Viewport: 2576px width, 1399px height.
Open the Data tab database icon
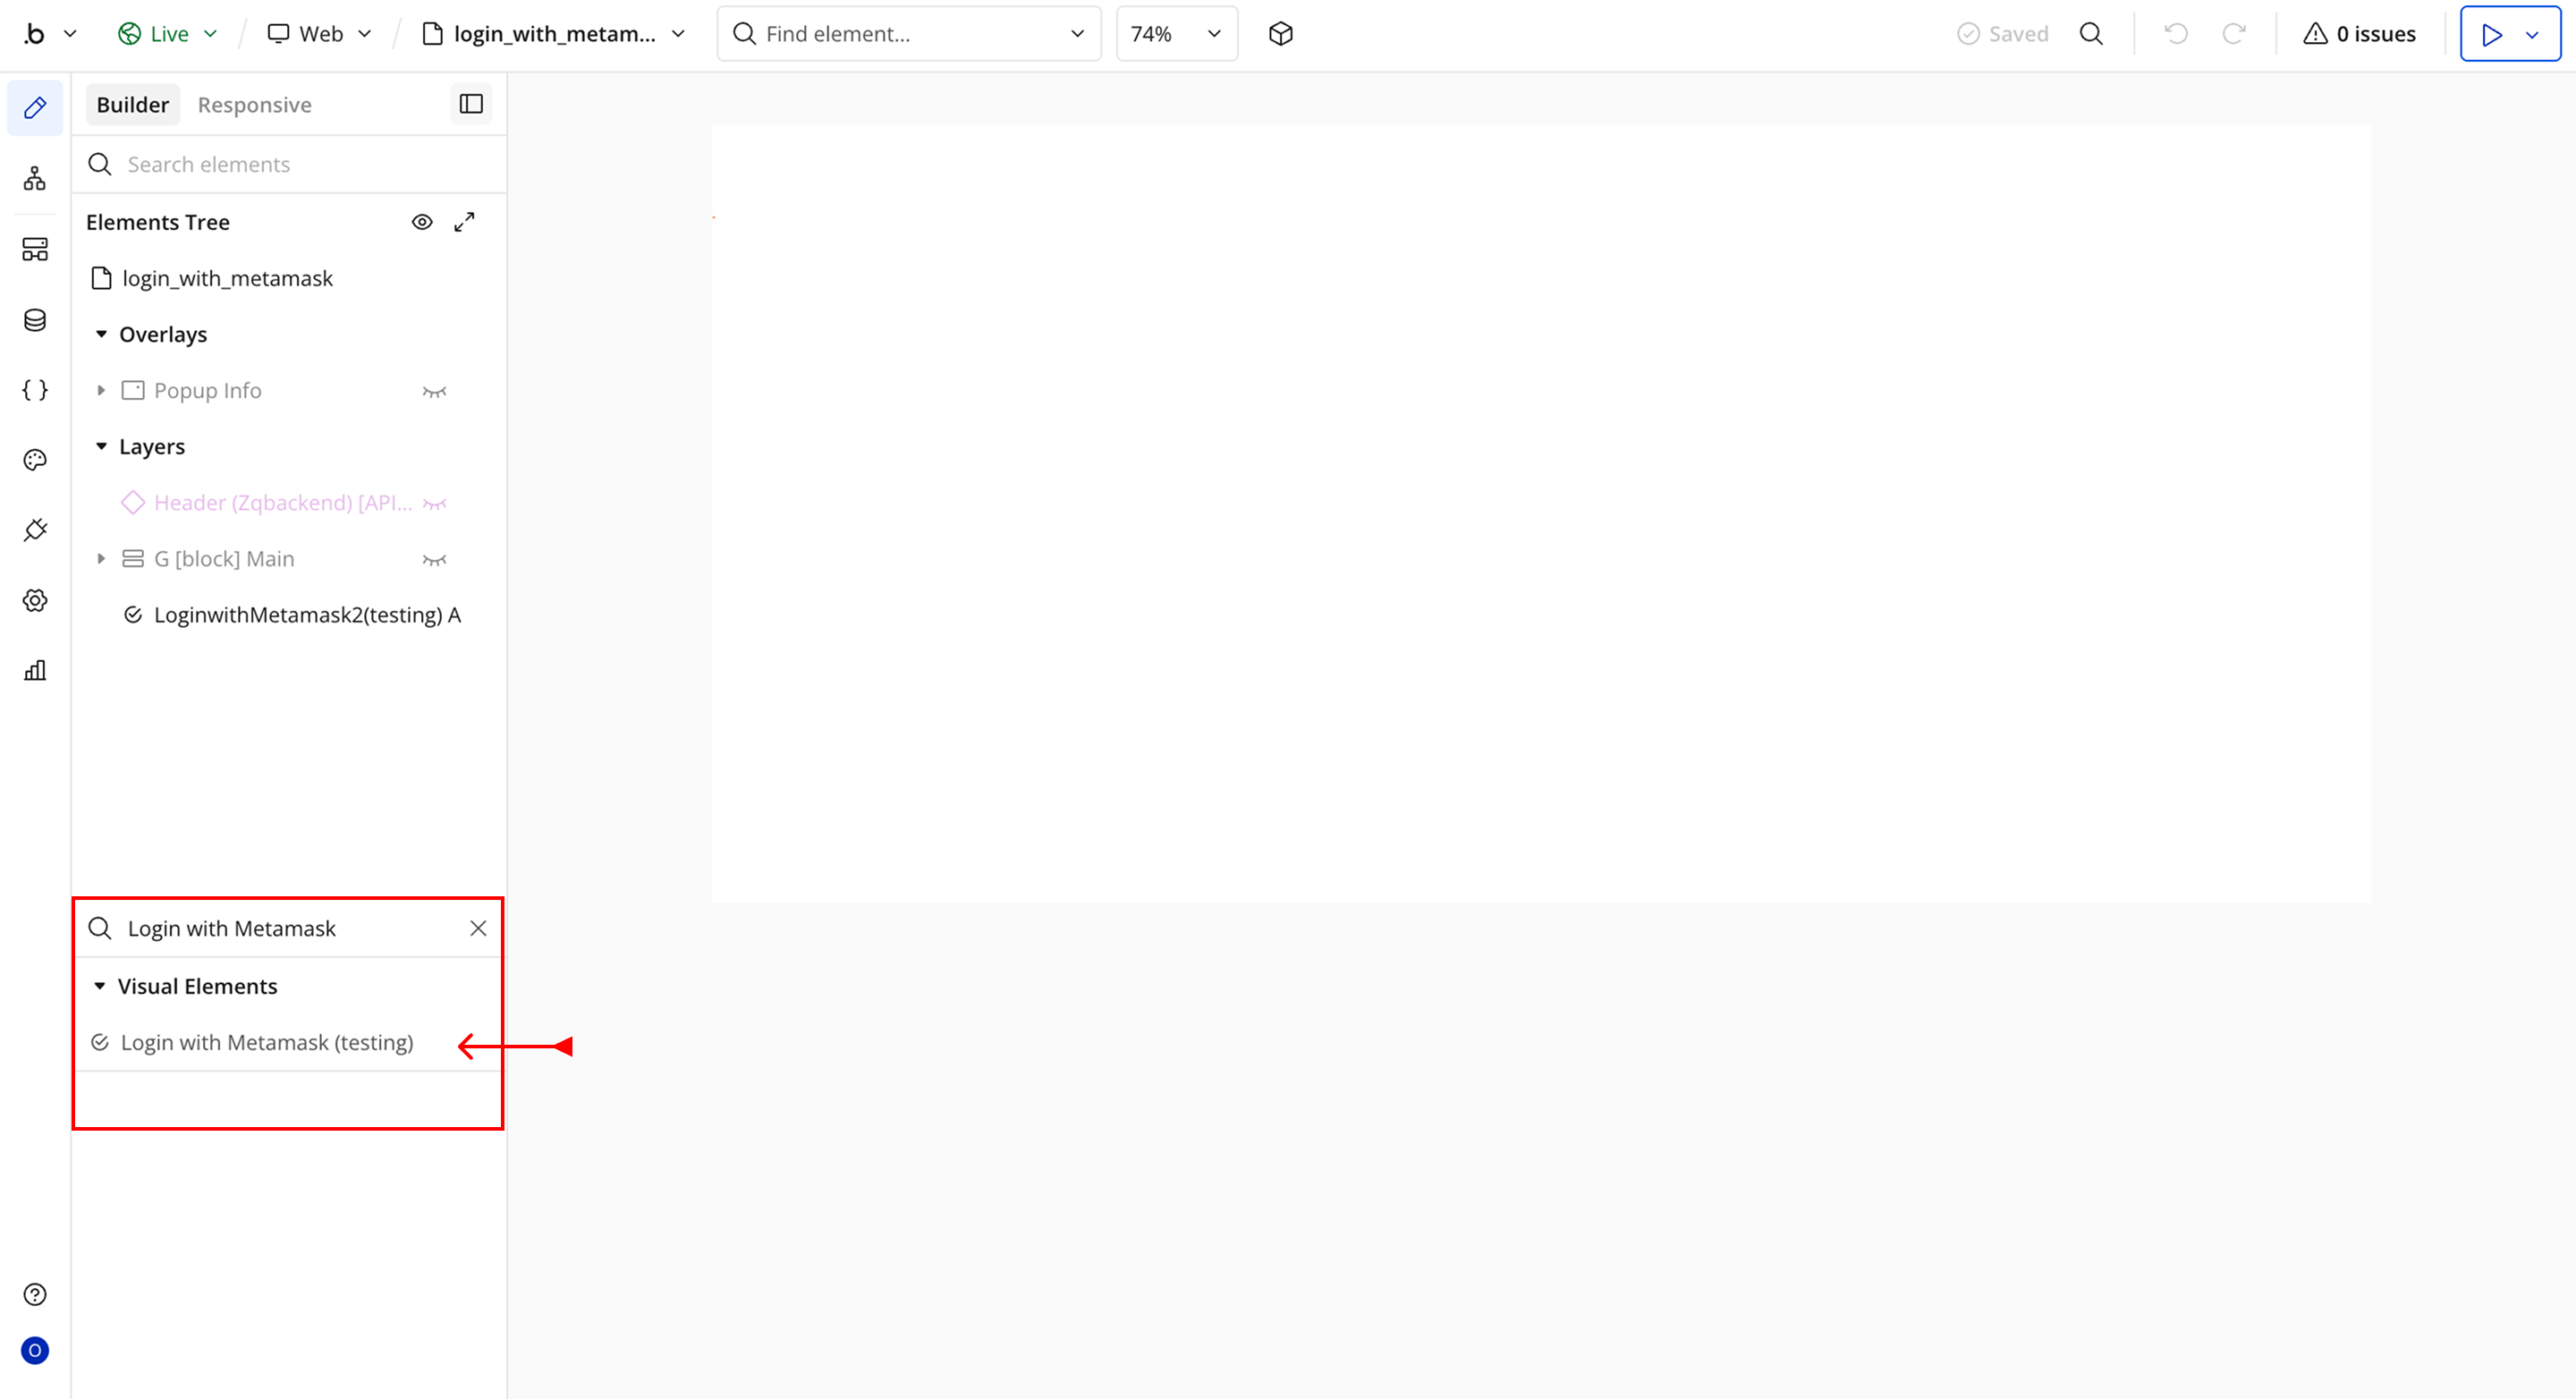click(35, 320)
